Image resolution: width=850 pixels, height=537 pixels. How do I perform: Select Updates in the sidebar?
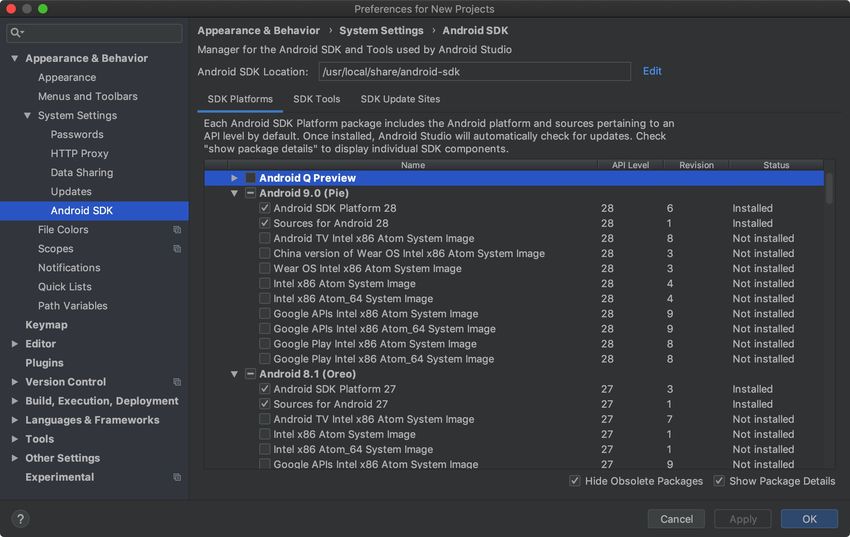pos(71,192)
